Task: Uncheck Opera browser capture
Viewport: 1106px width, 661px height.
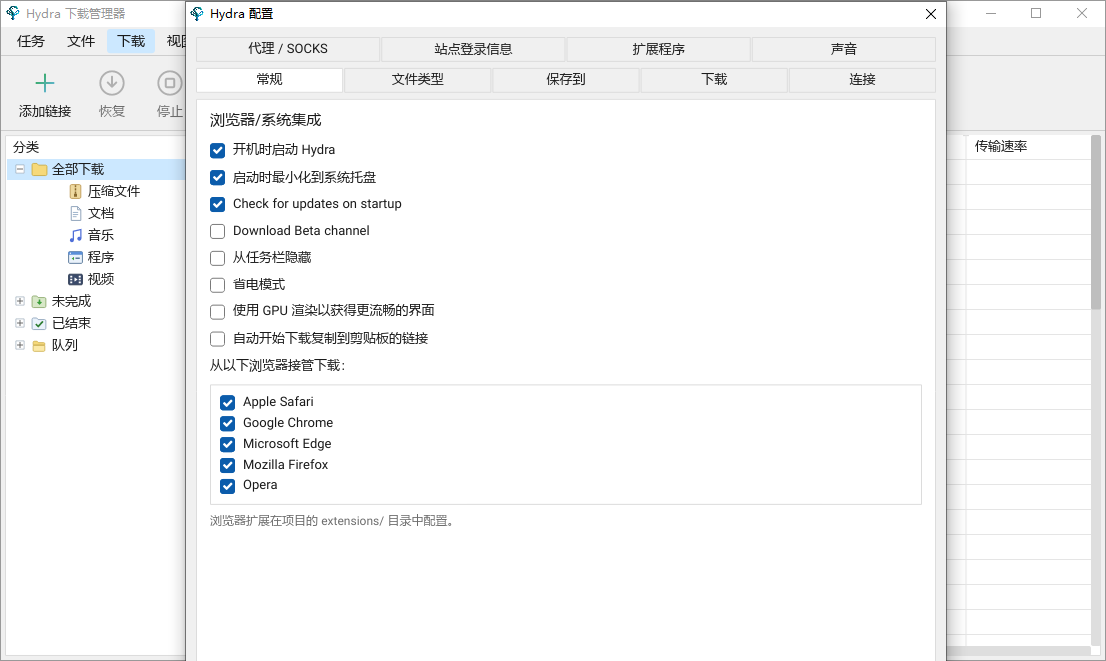Action: [227, 486]
